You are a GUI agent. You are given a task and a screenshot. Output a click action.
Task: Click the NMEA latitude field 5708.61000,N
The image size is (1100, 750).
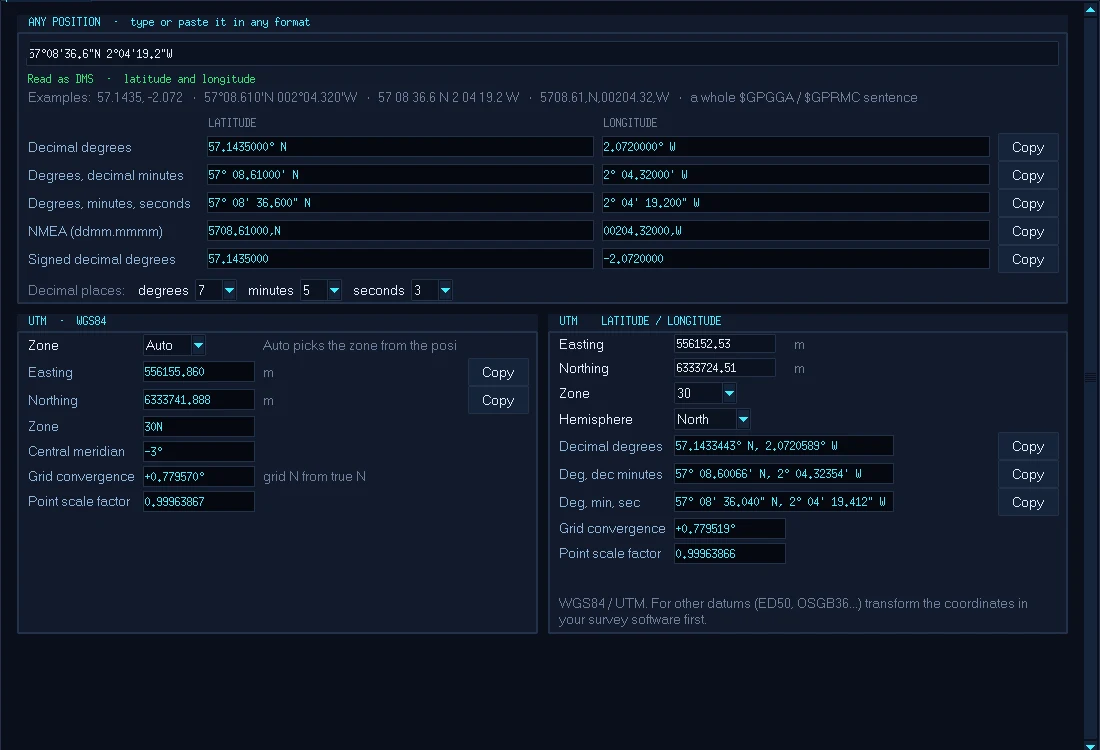pyautogui.click(x=400, y=231)
